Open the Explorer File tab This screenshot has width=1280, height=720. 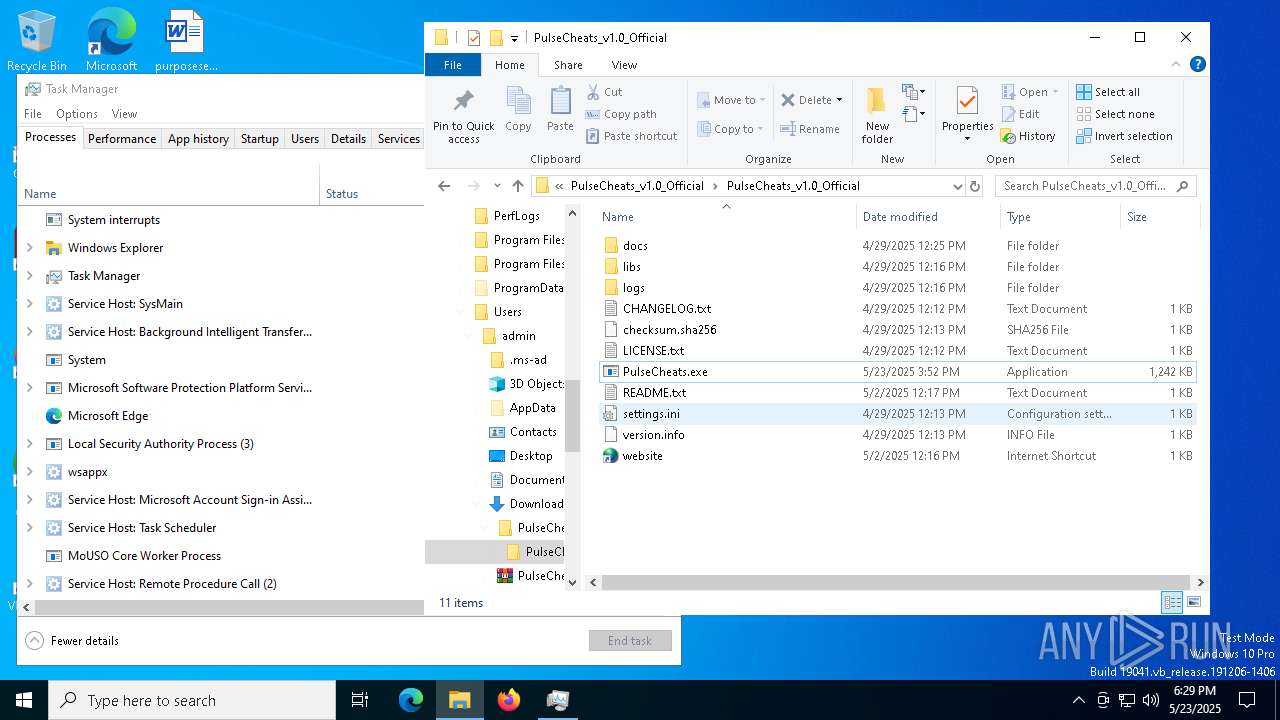coord(453,65)
